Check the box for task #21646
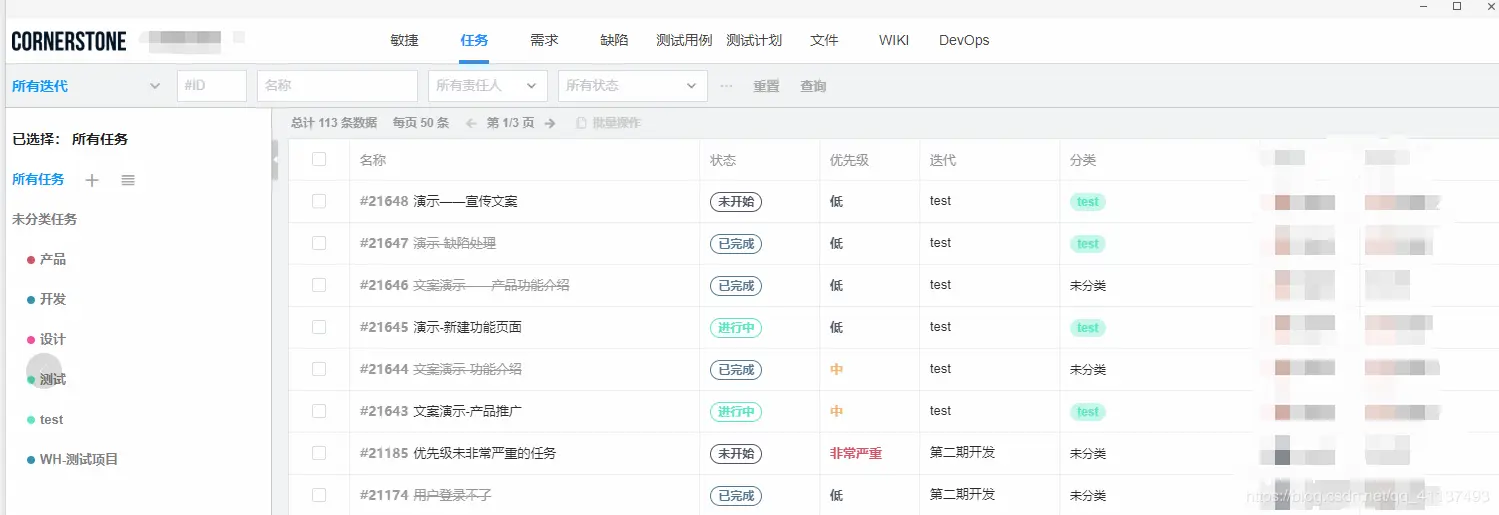 point(319,285)
